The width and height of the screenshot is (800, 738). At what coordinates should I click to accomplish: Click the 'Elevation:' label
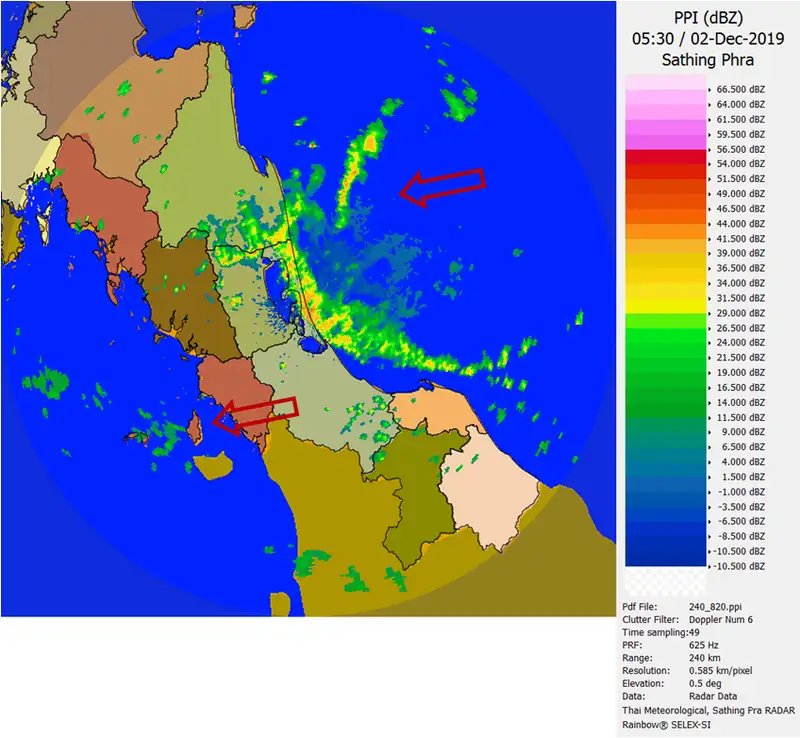click(x=643, y=683)
